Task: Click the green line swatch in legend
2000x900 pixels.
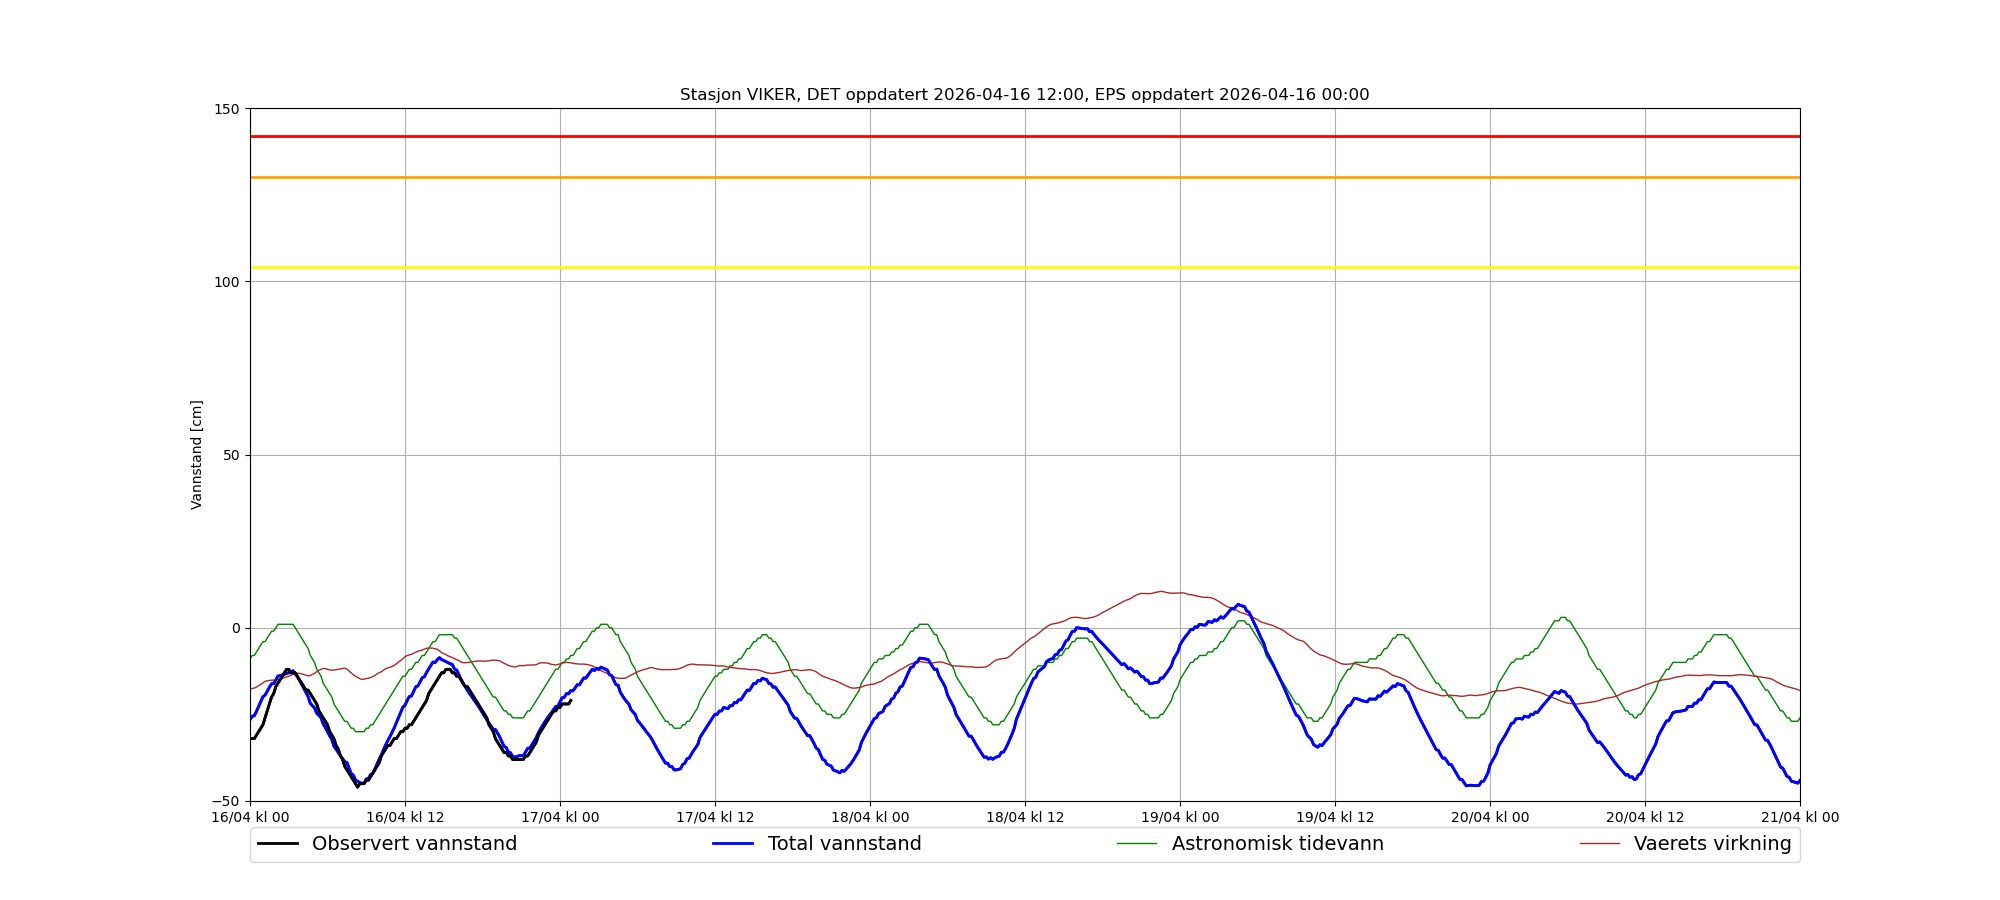Action: [x=1137, y=844]
